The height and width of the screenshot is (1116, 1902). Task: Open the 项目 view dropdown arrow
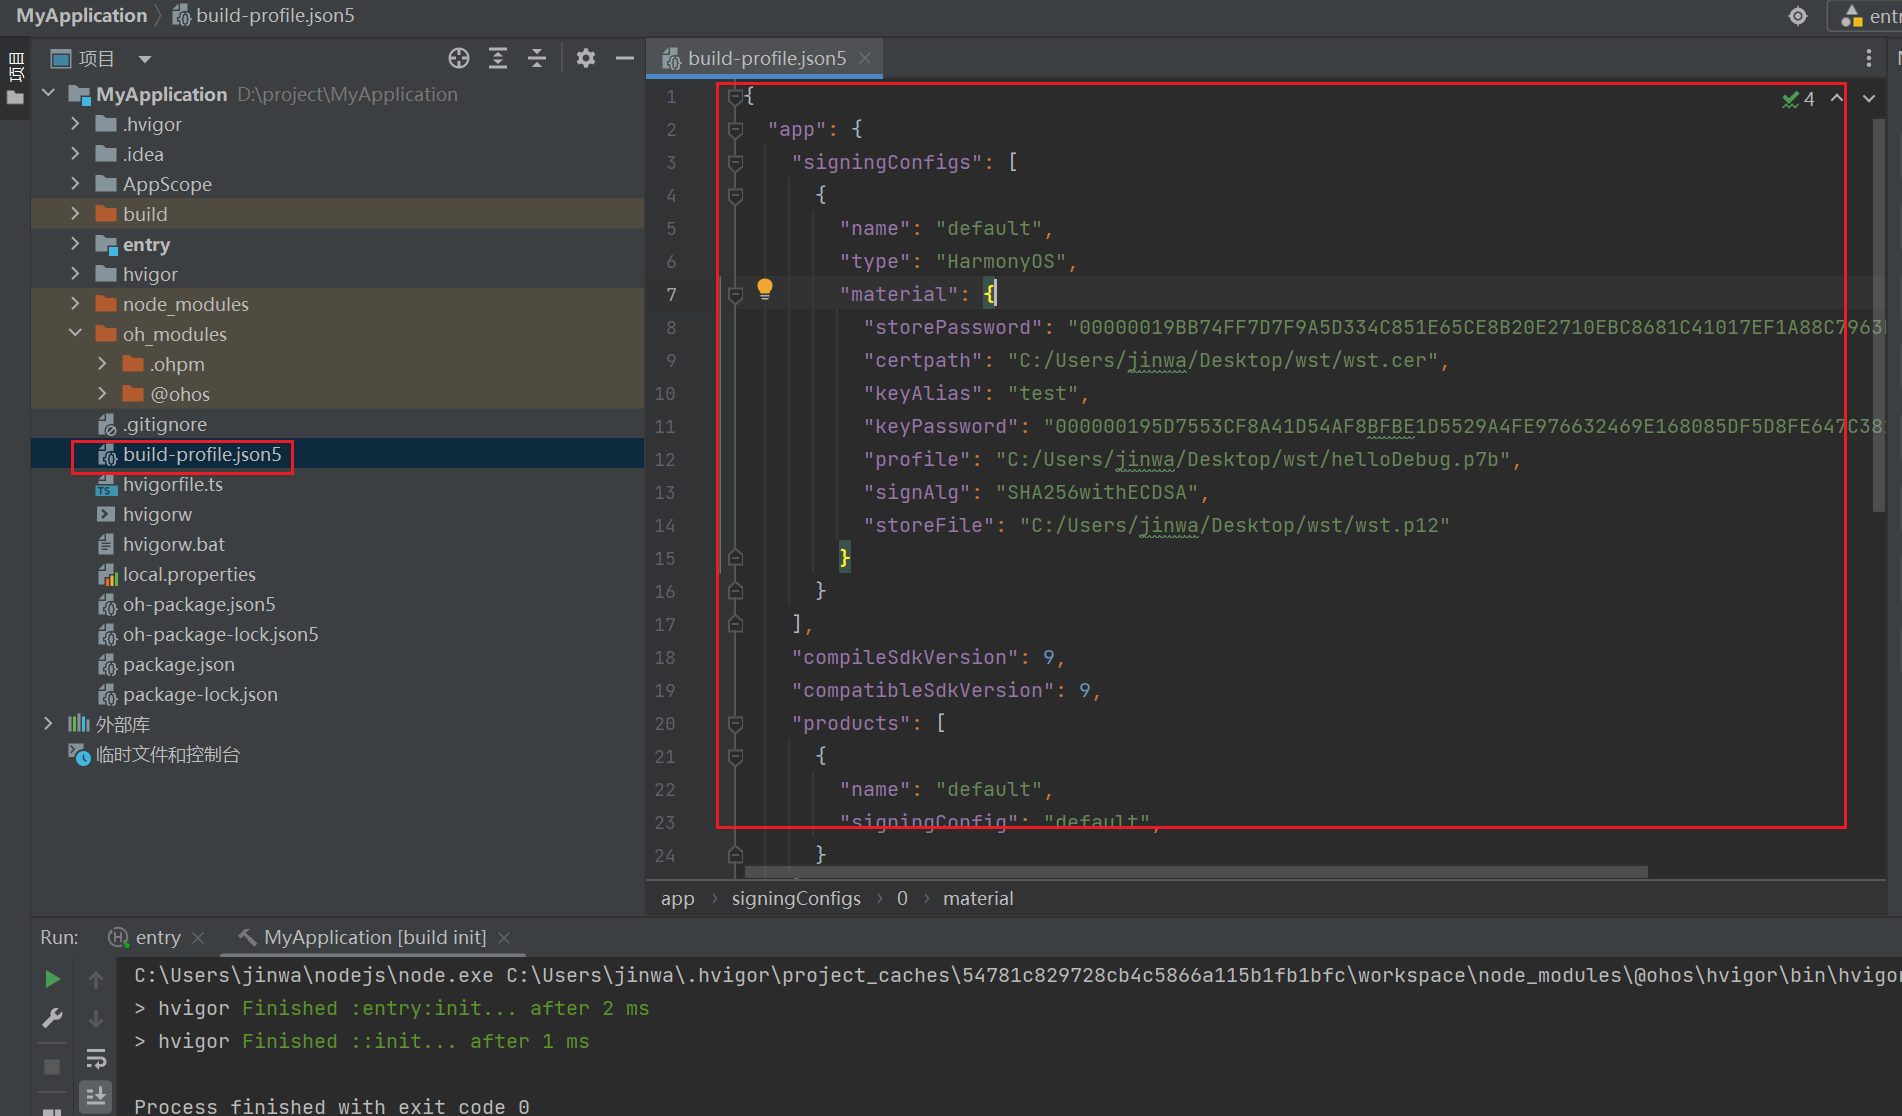tap(145, 59)
